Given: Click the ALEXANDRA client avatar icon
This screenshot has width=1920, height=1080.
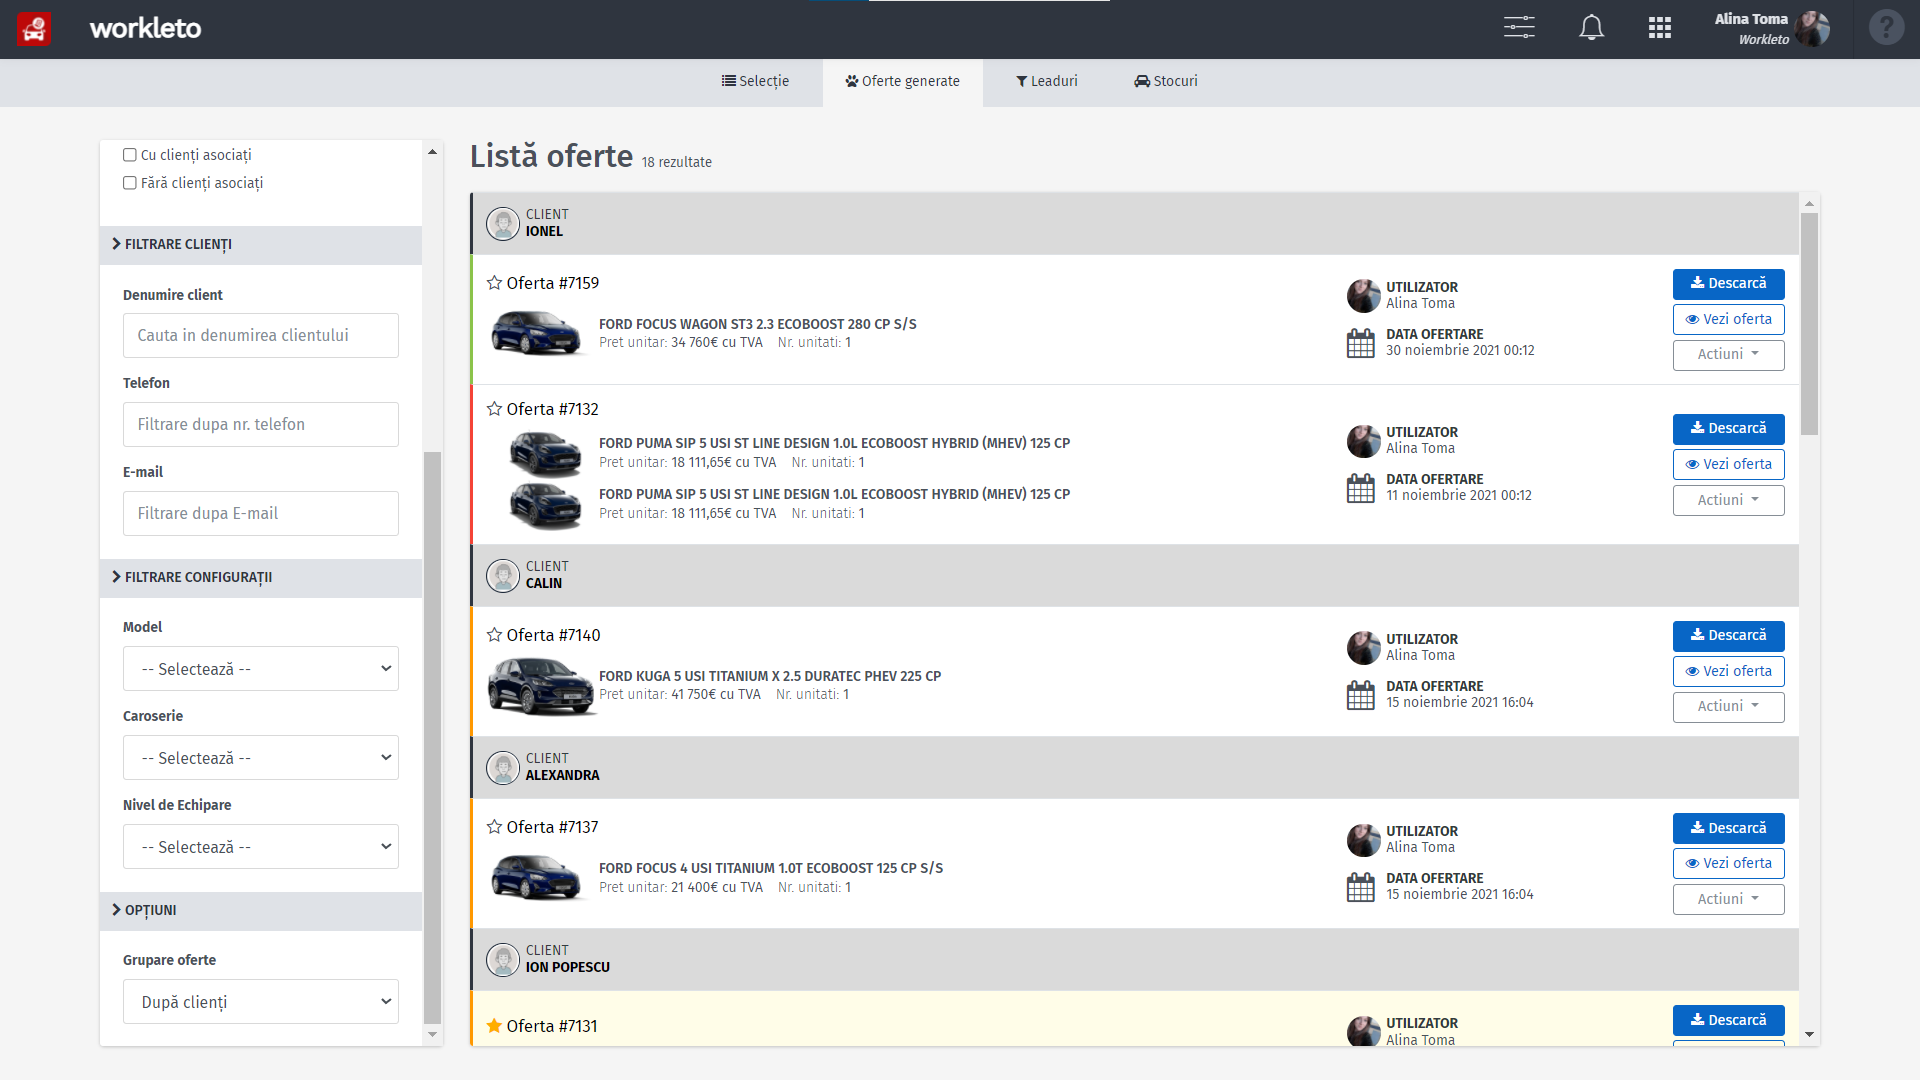Looking at the screenshot, I should coord(503,767).
